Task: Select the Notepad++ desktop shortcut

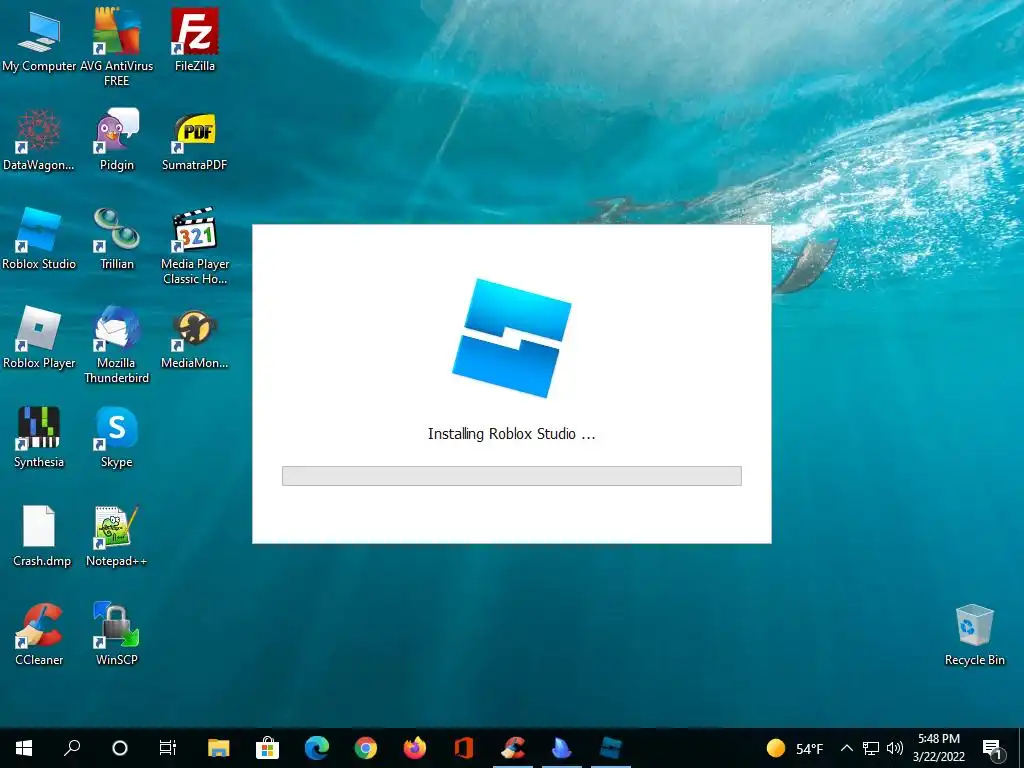Action: (116, 536)
